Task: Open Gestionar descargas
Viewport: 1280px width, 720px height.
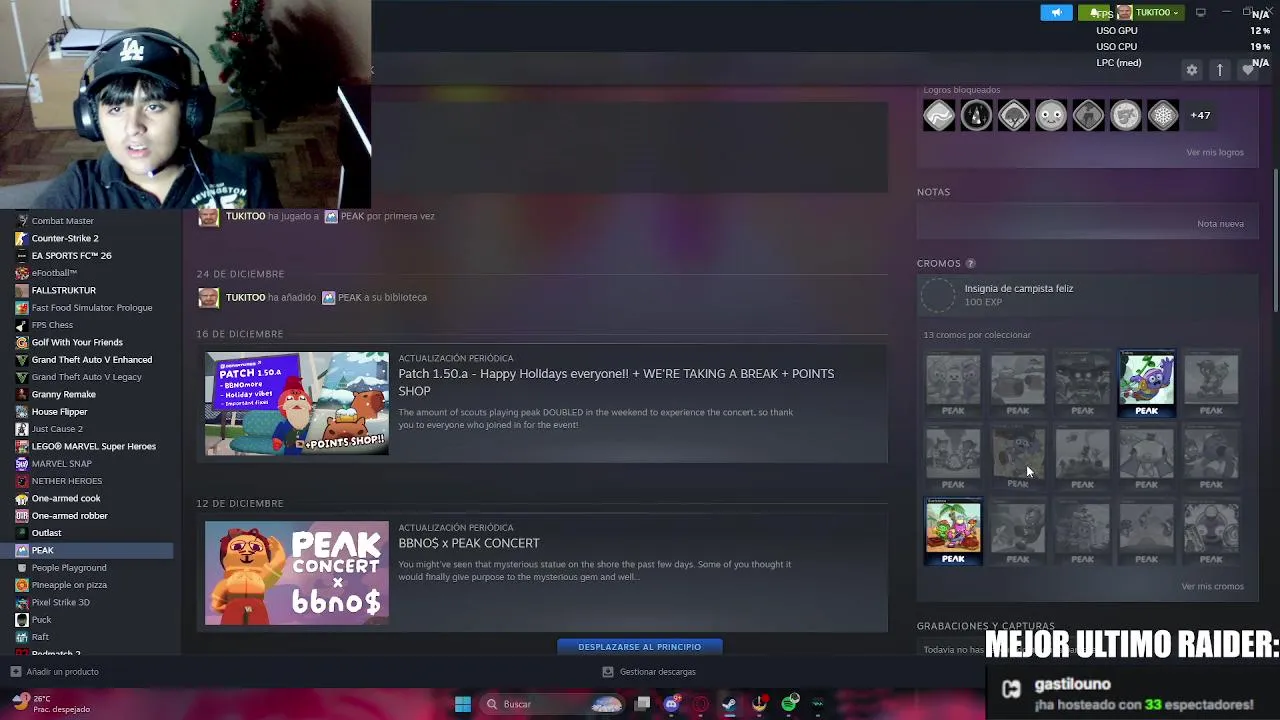Action: (649, 672)
